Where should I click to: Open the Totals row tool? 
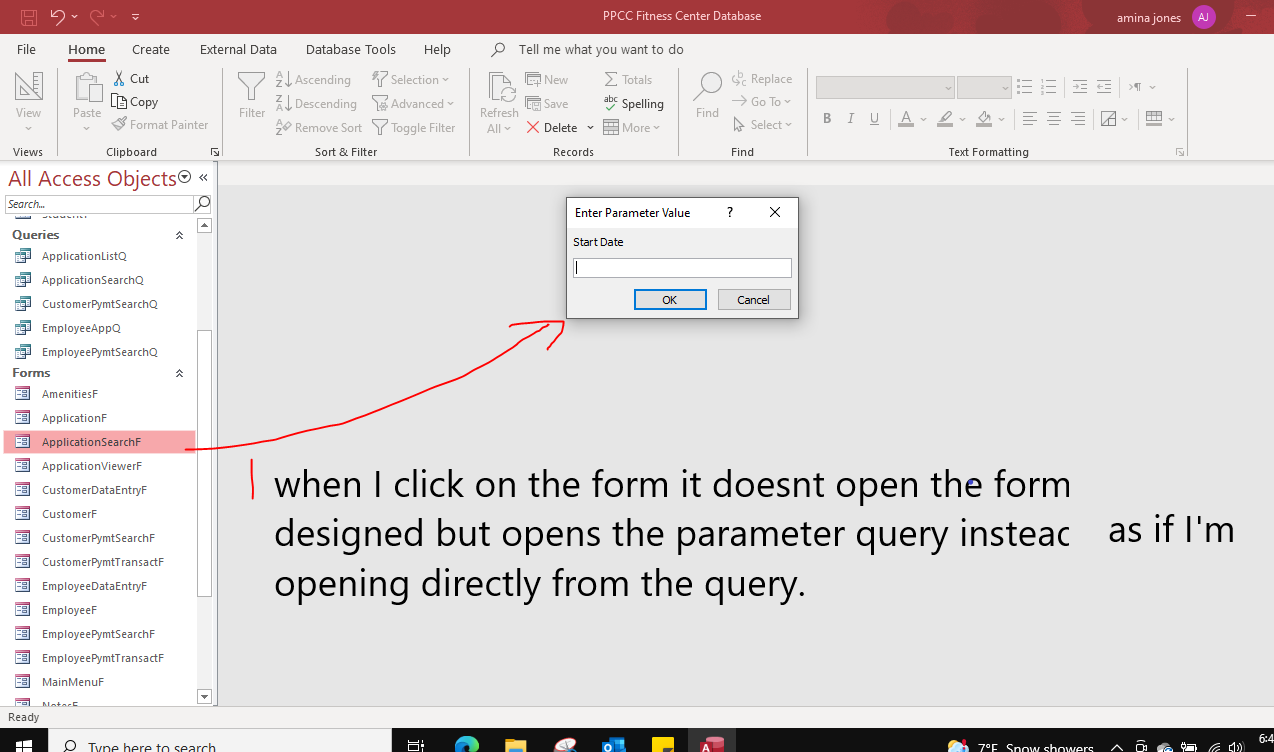628,79
